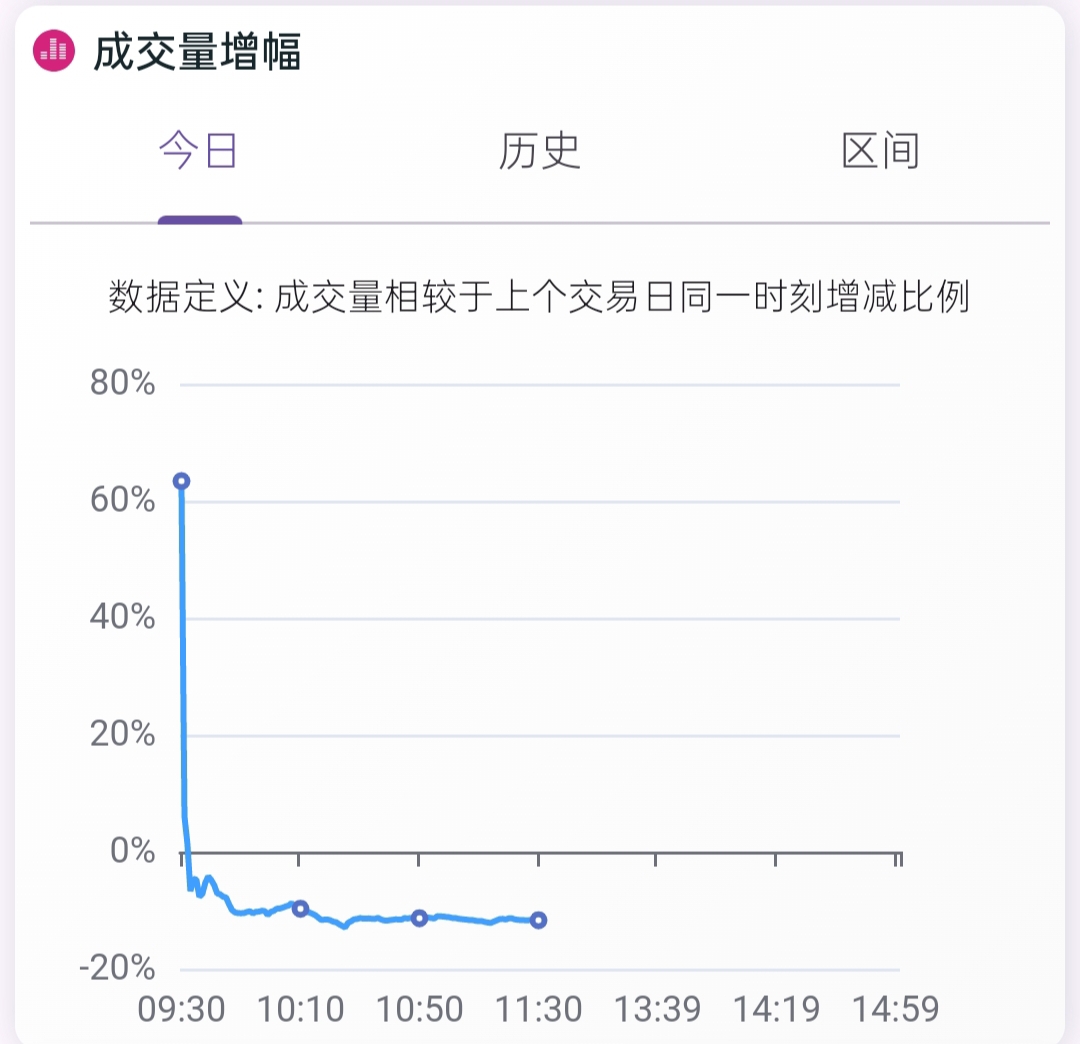
Task: Click the purple underline indicator under 今日
Action: [200, 220]
